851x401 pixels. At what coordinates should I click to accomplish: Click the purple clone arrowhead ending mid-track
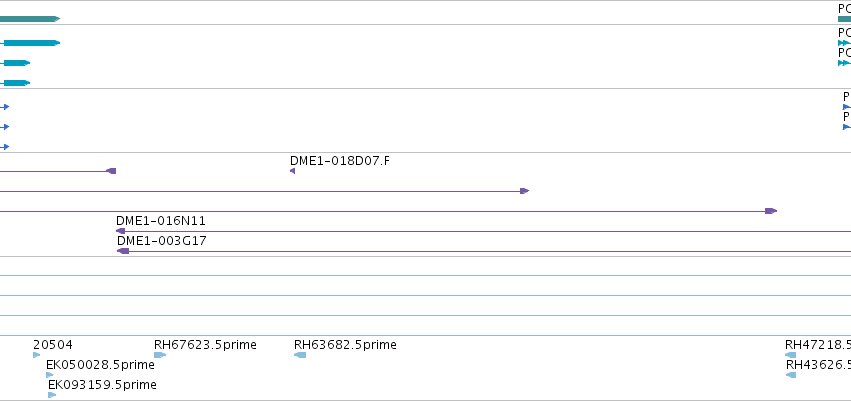[524, 191]
